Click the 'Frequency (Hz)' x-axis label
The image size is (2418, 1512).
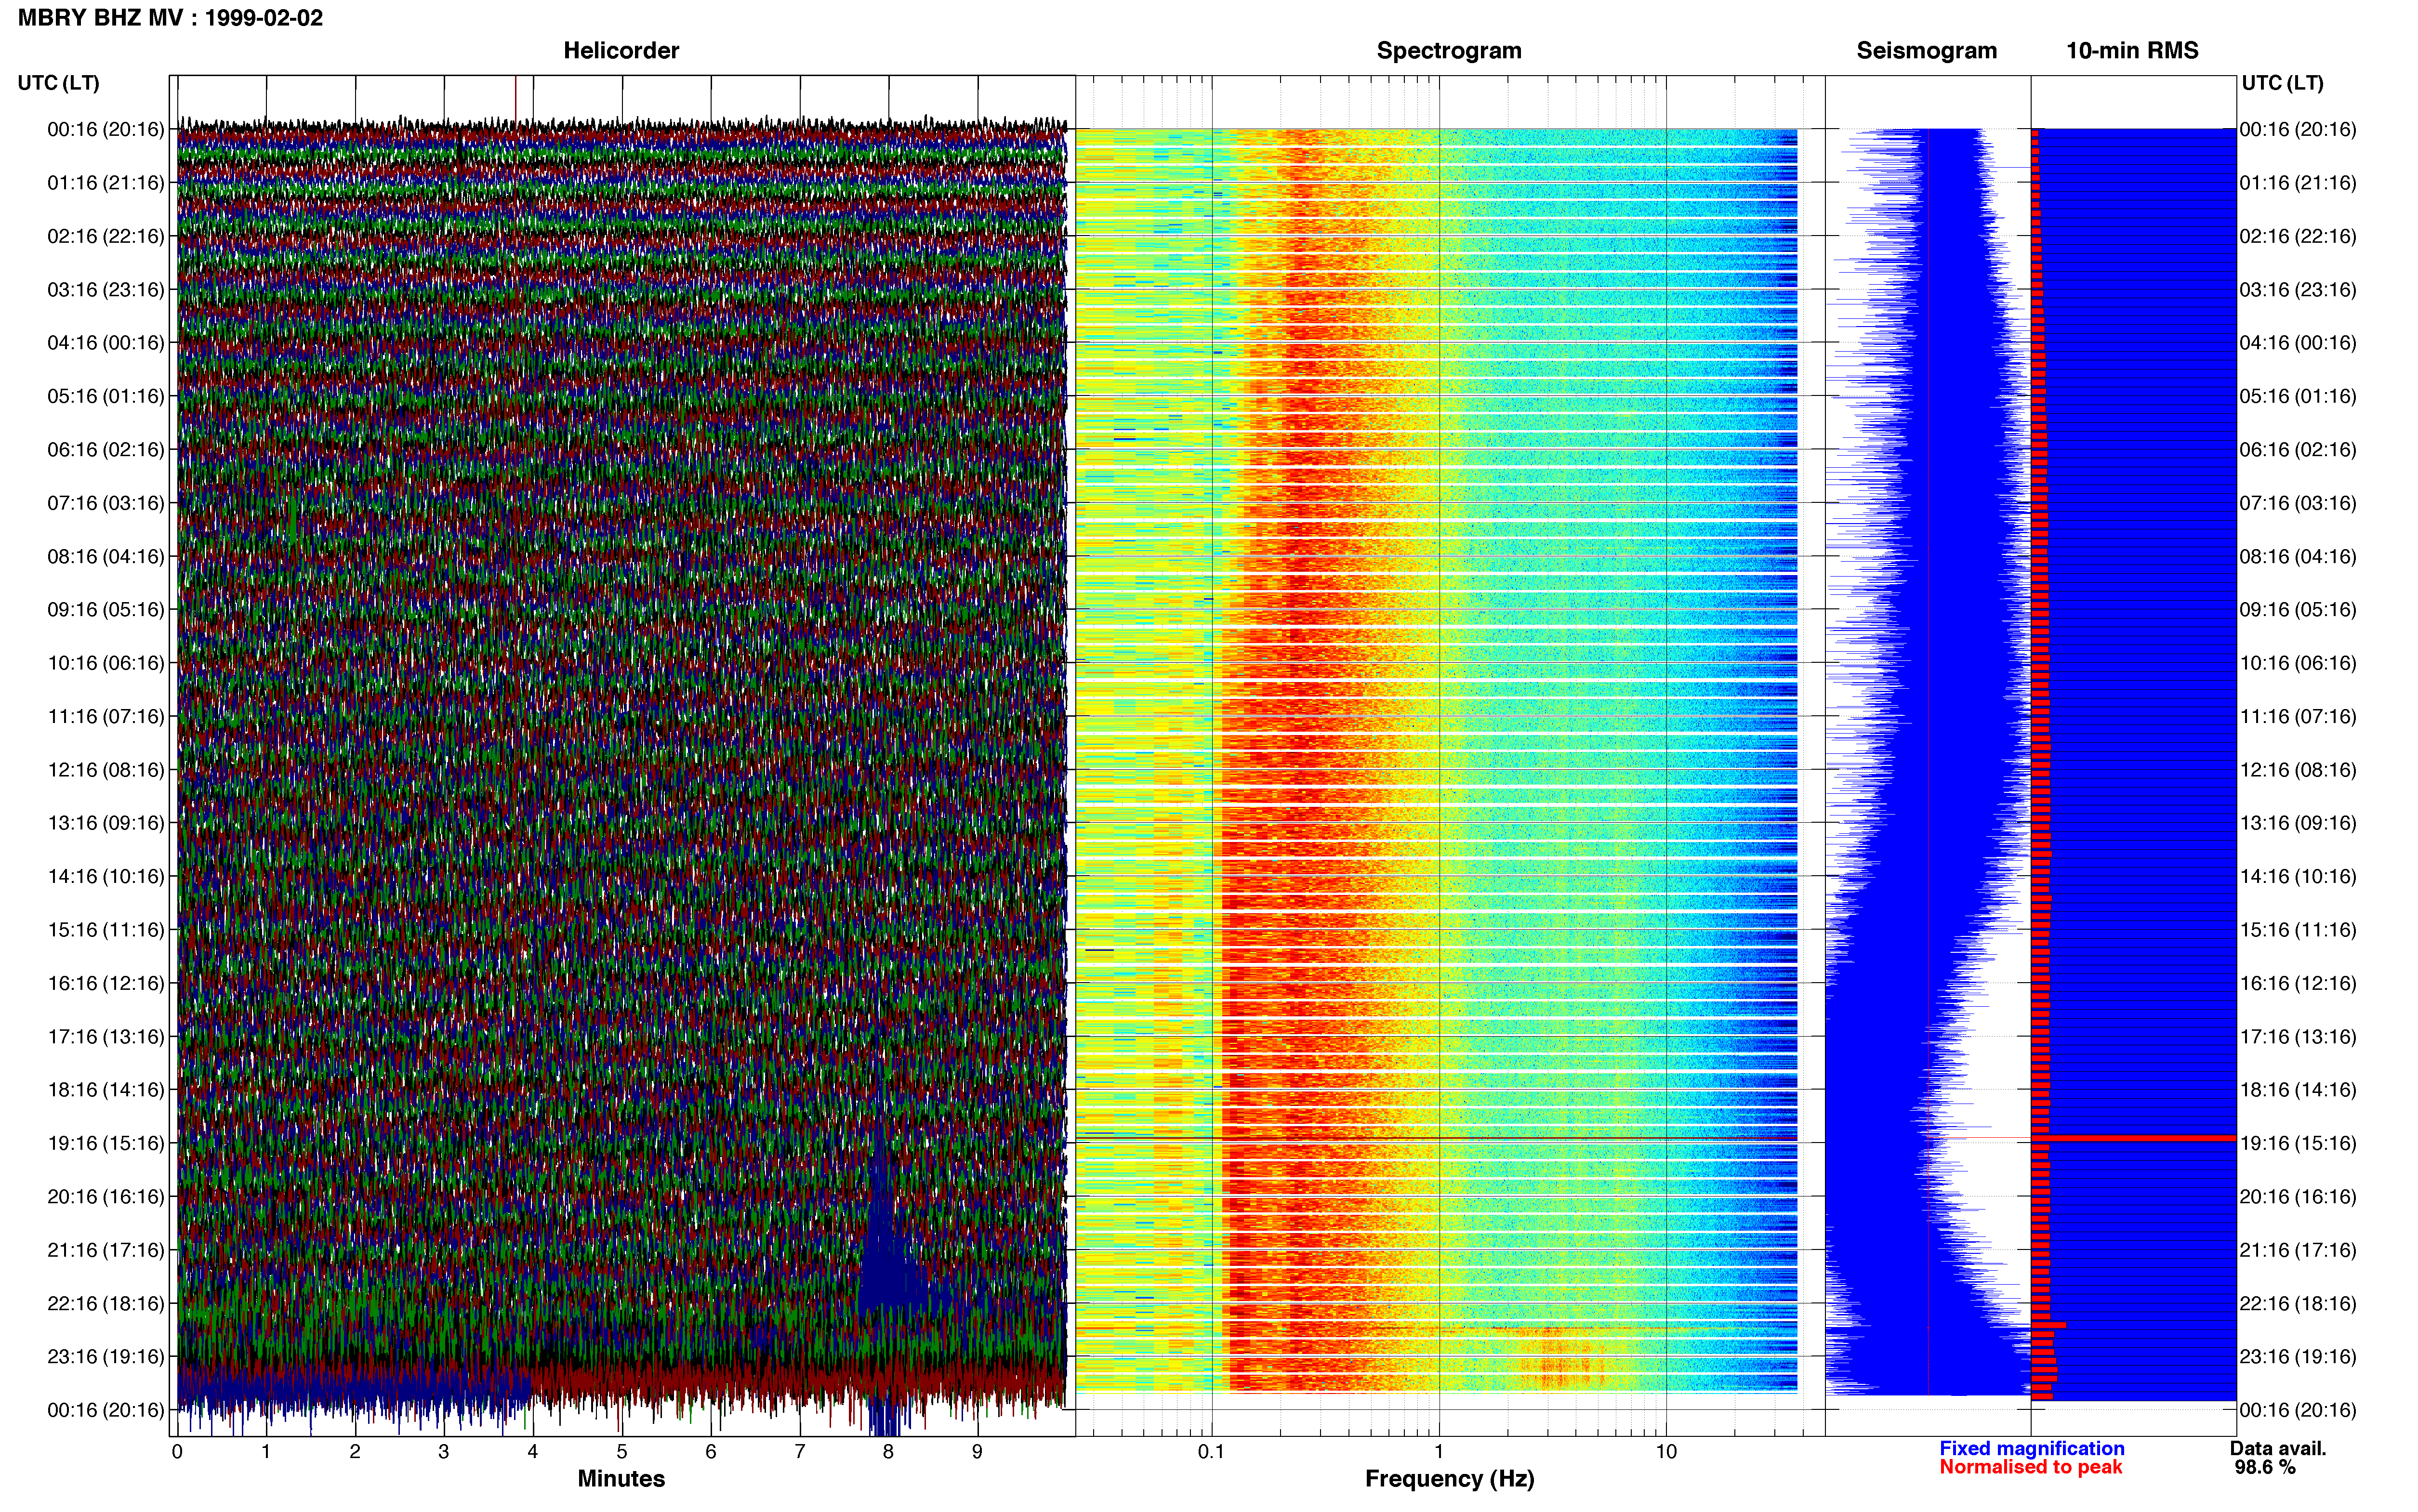pyautogui.click(x=1449, y=1479)
